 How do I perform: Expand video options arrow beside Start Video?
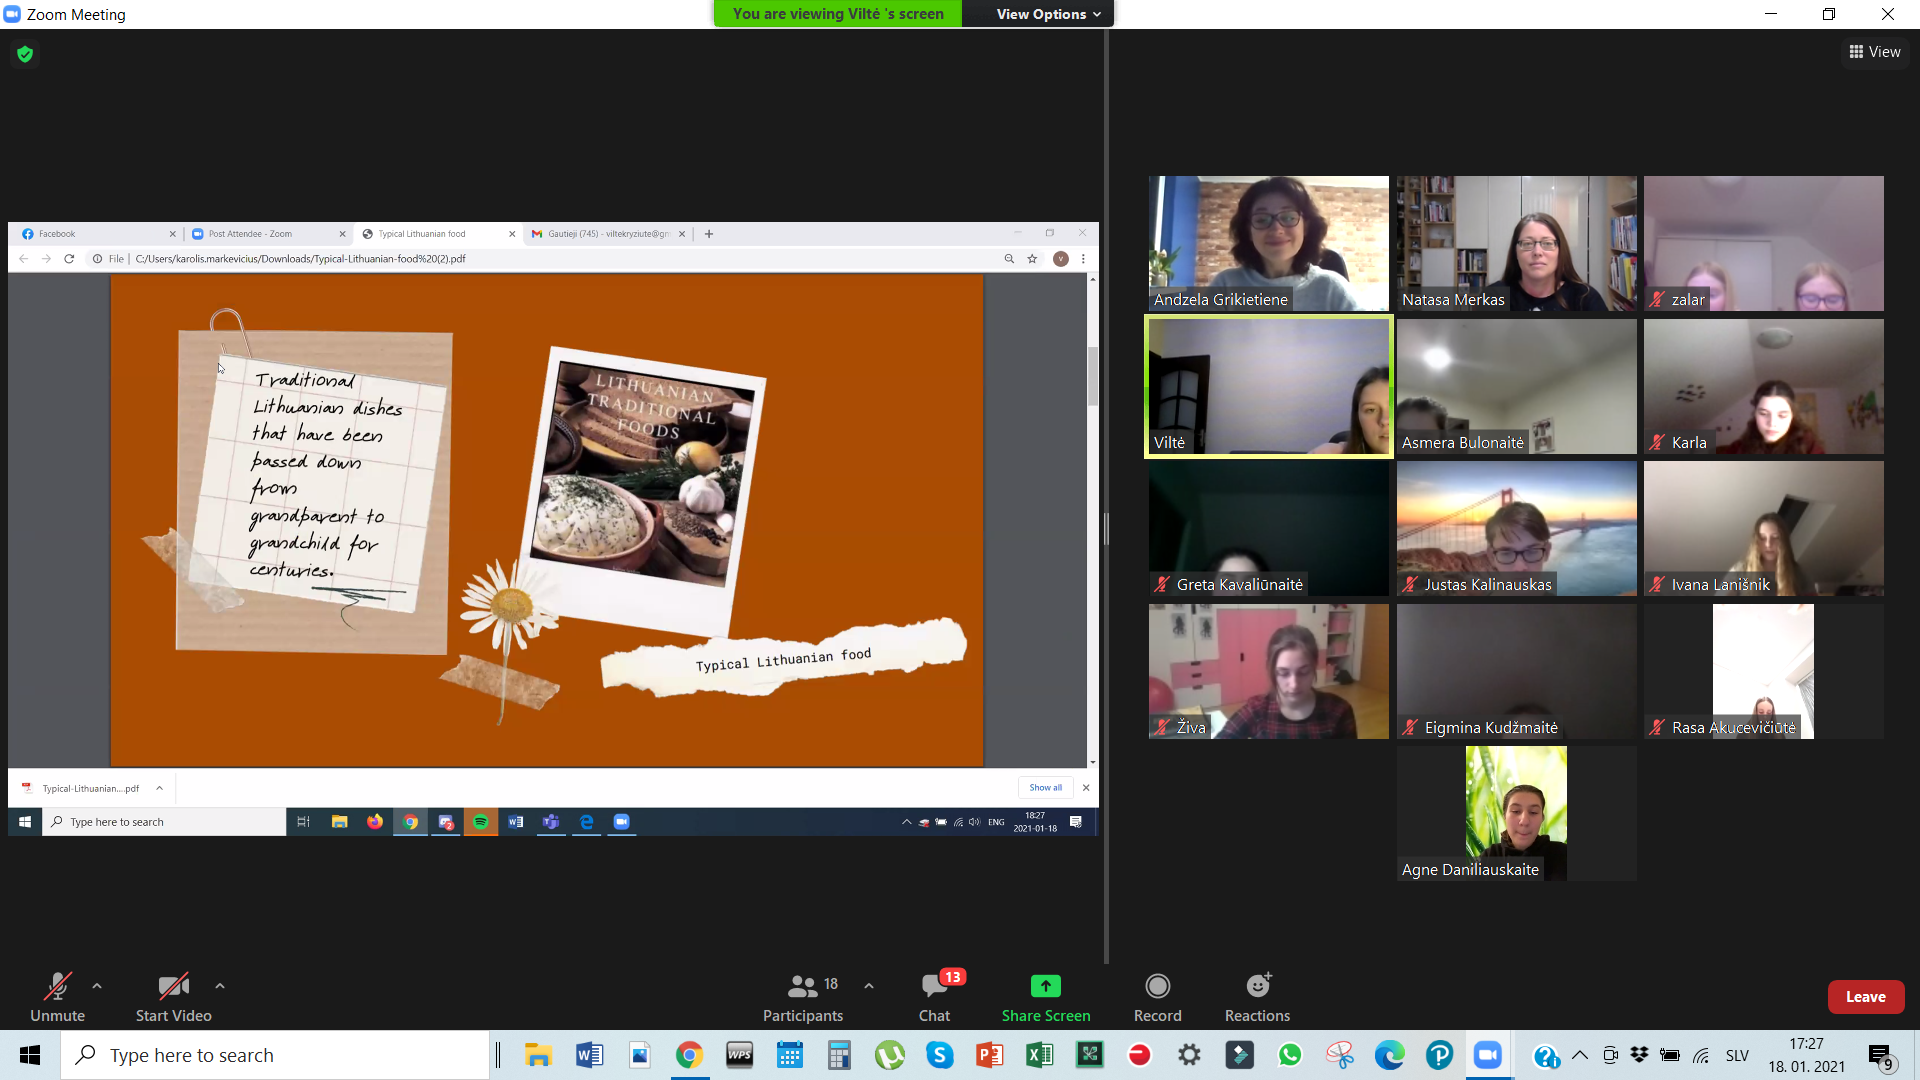[x=220, y=986]
